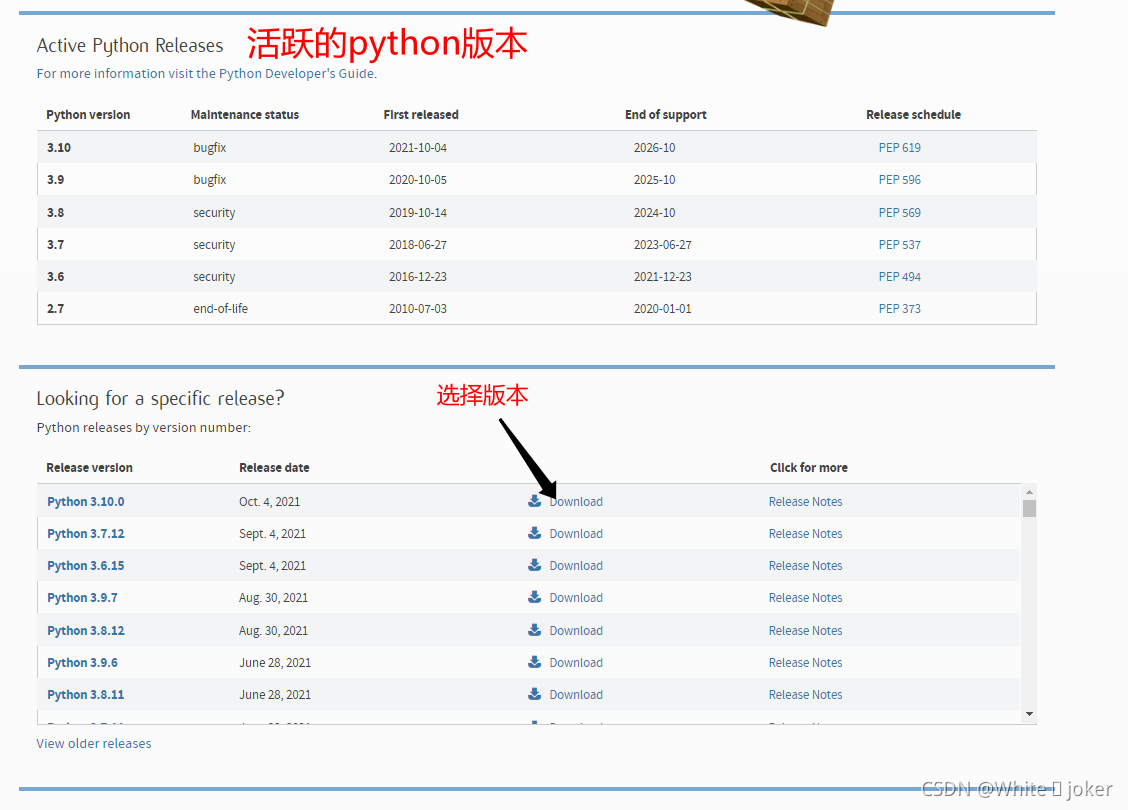Open Download link for Python 3.10.0
Image resolution: width=1128 pixels, height=810 pixels.
576,501
